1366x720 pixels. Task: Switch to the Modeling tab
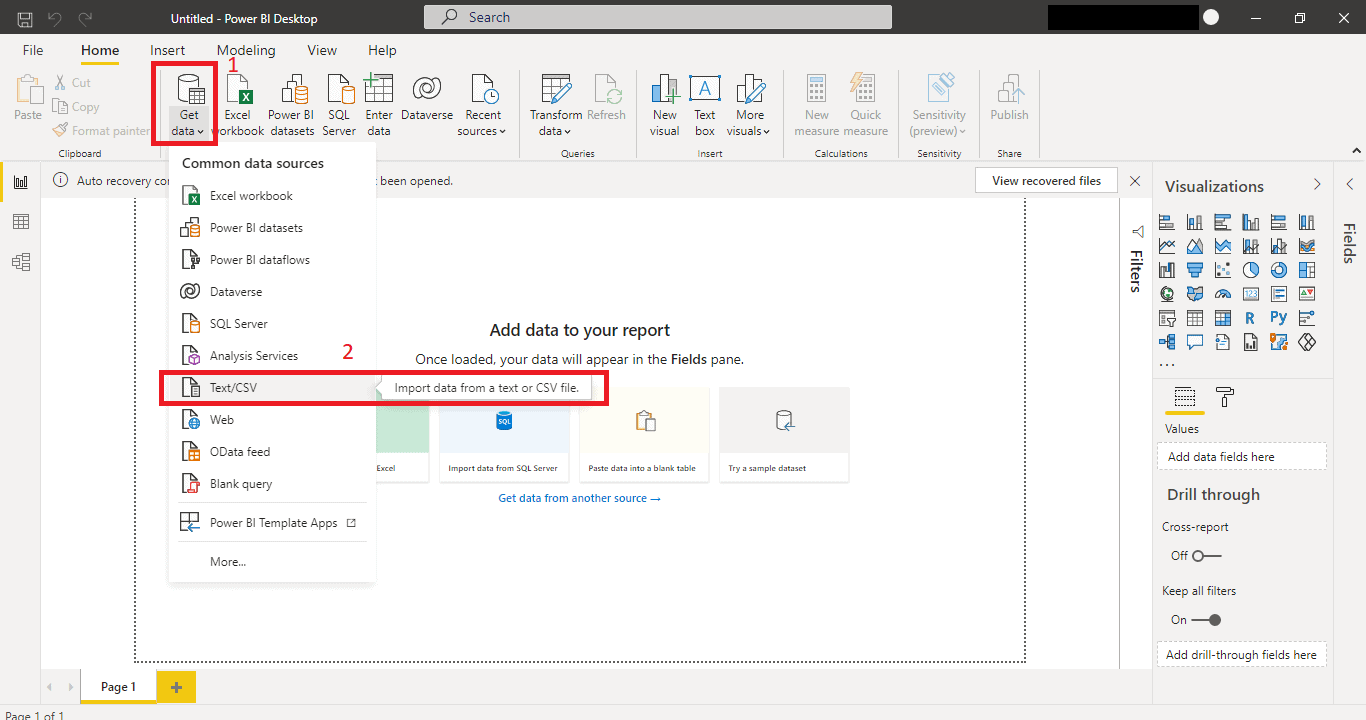pyautogui.click(x=246, y=50)
